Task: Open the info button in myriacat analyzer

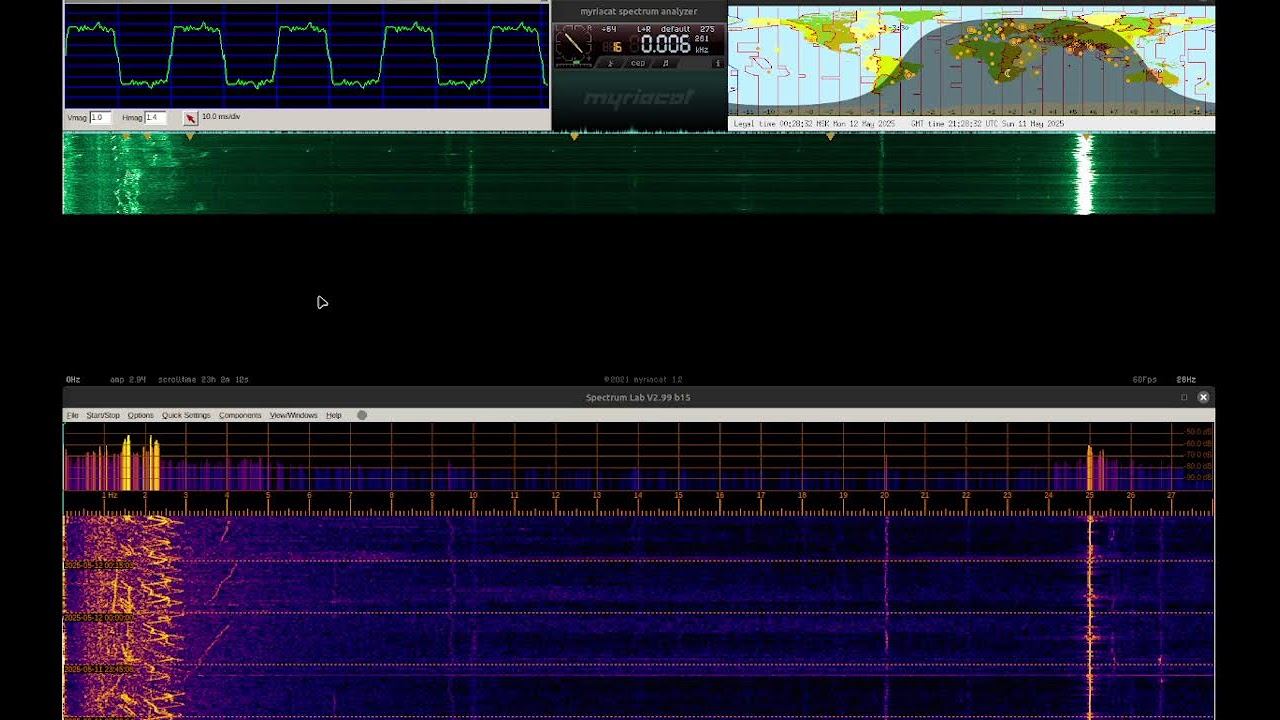Action: pos(717,63)
